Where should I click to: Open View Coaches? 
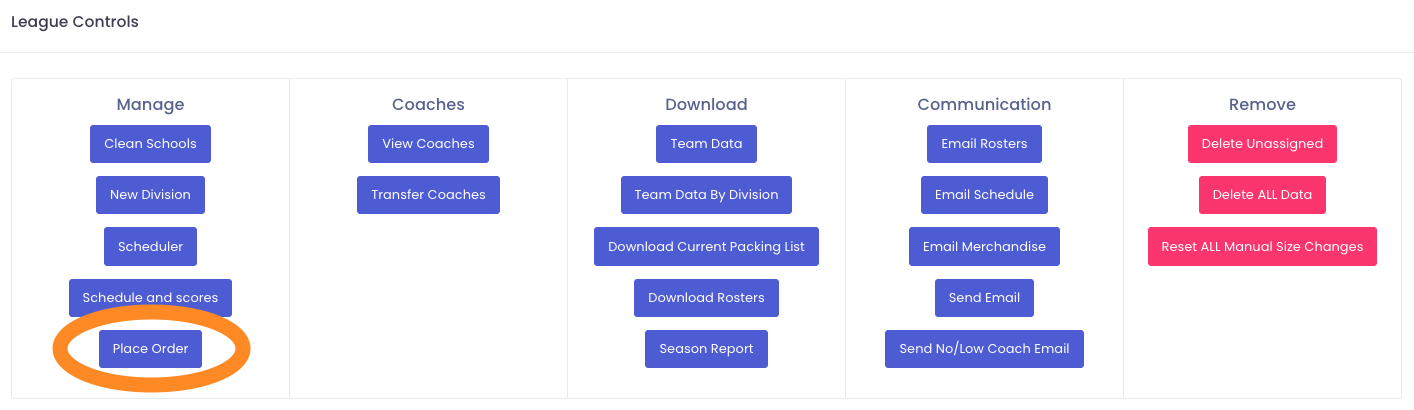point(428,143)
